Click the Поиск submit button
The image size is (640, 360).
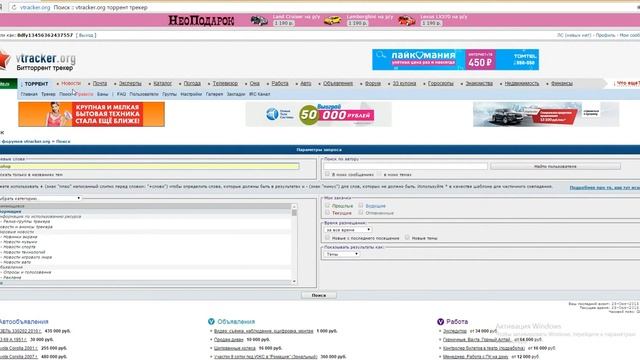(x=319, y=295)
